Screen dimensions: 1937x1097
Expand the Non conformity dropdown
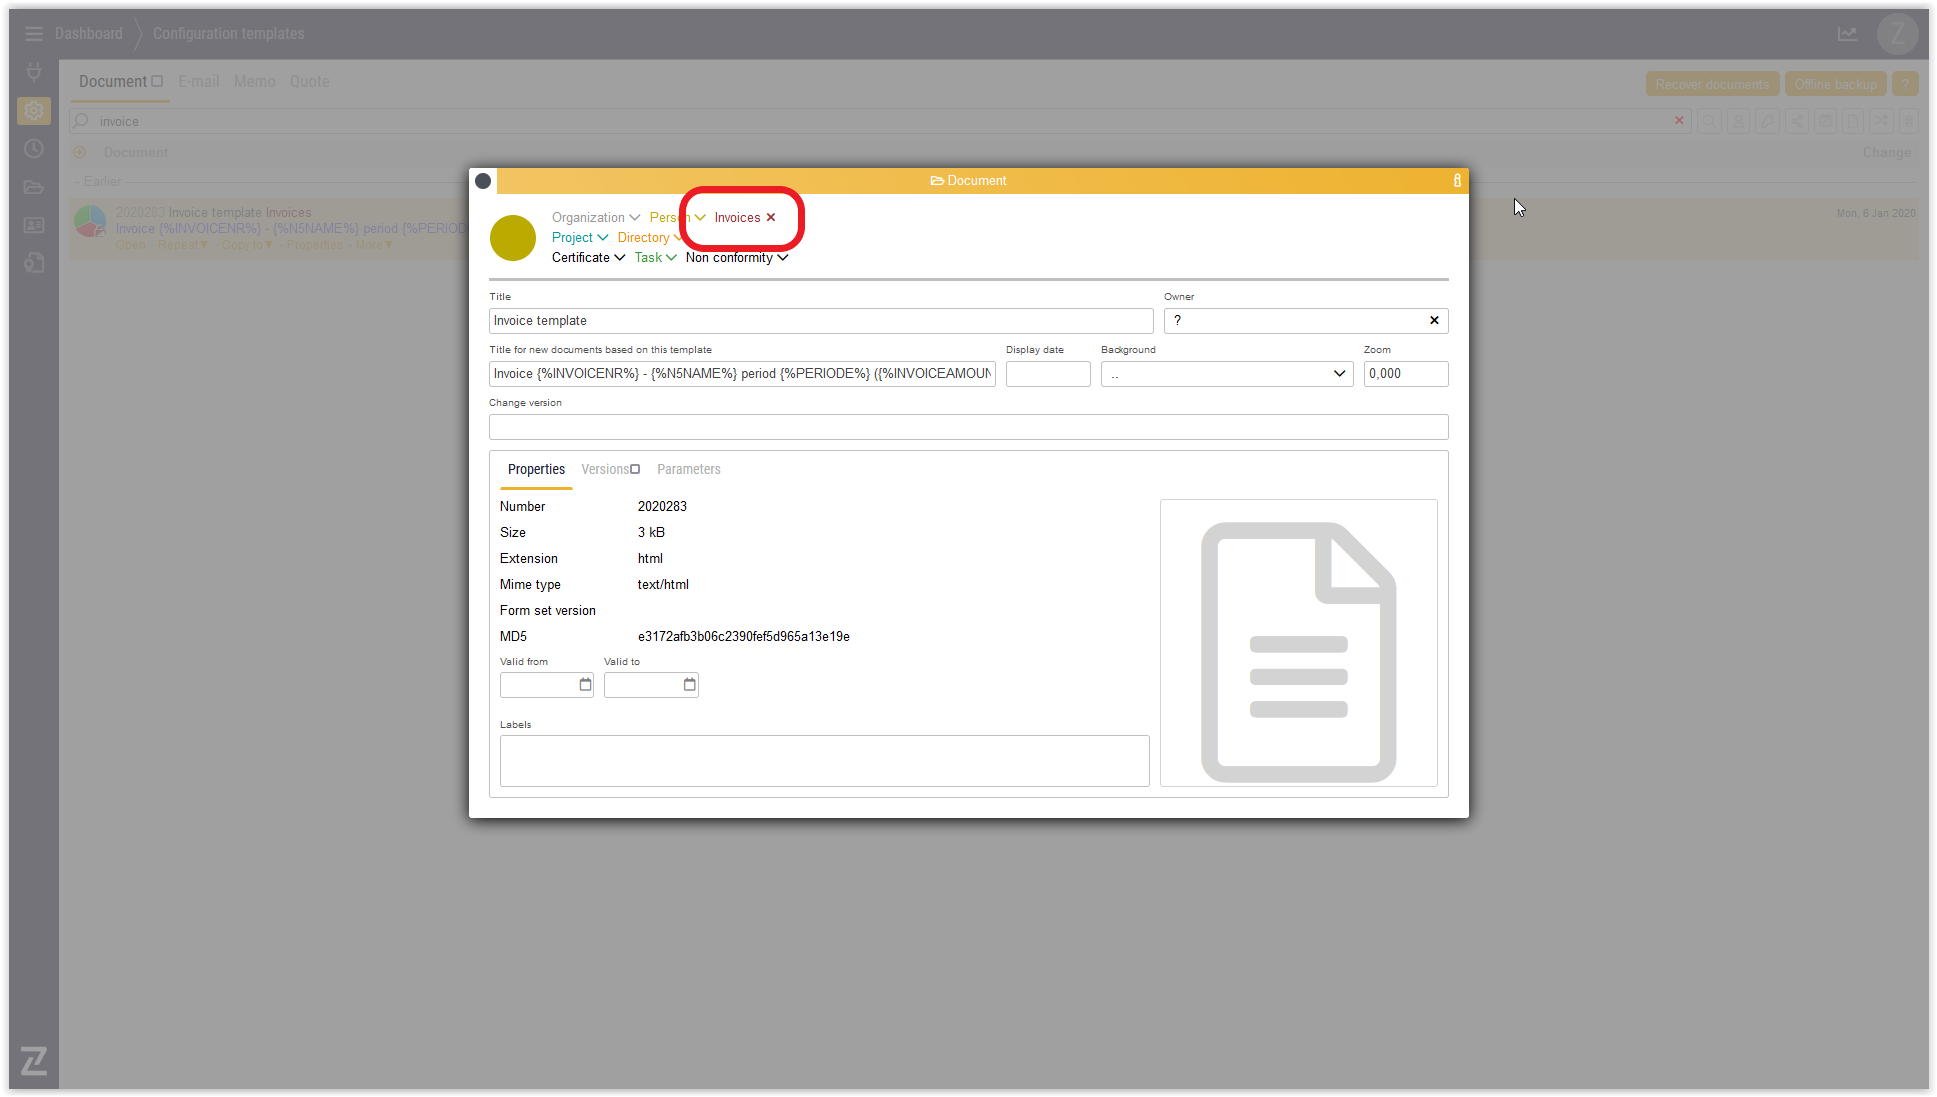tap(737, 258)
